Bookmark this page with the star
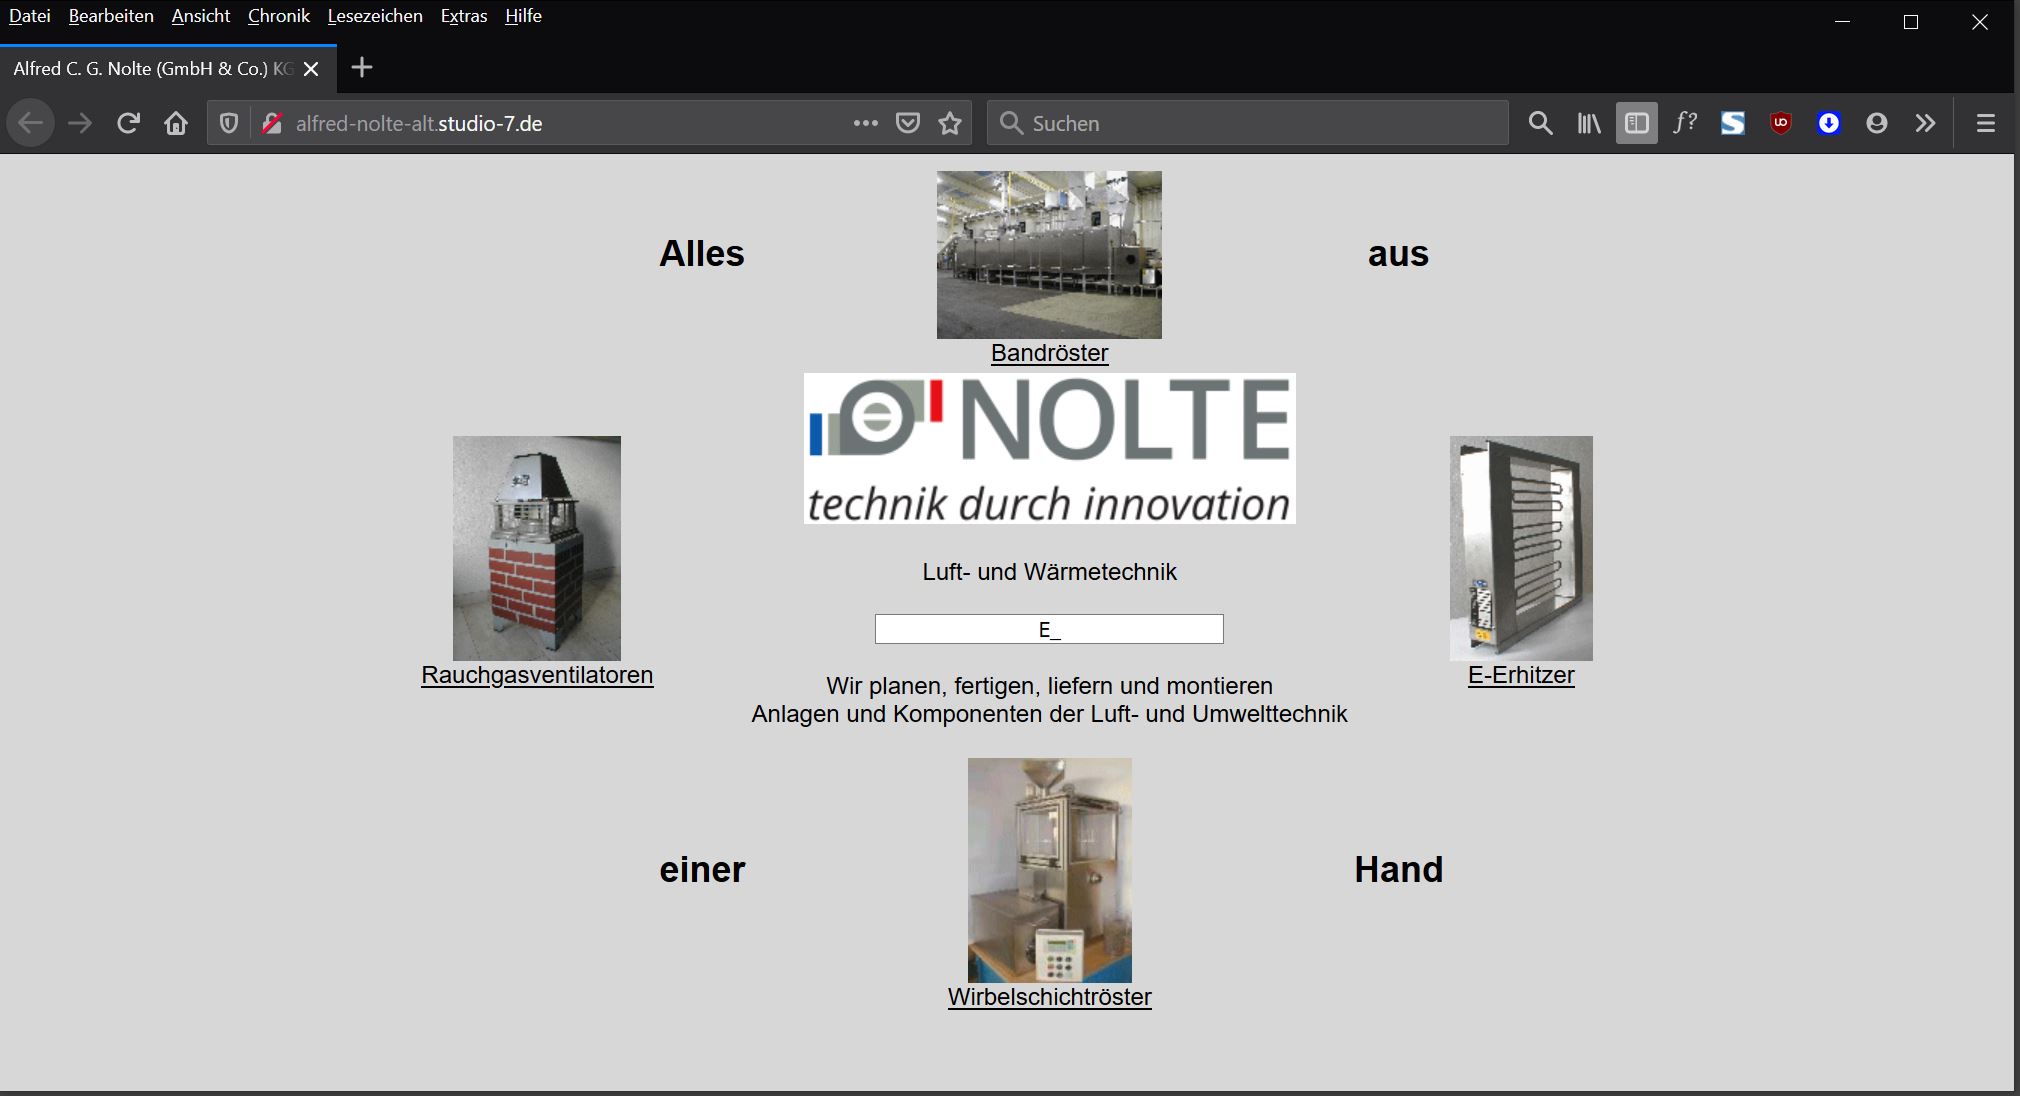 click(950, 123)
